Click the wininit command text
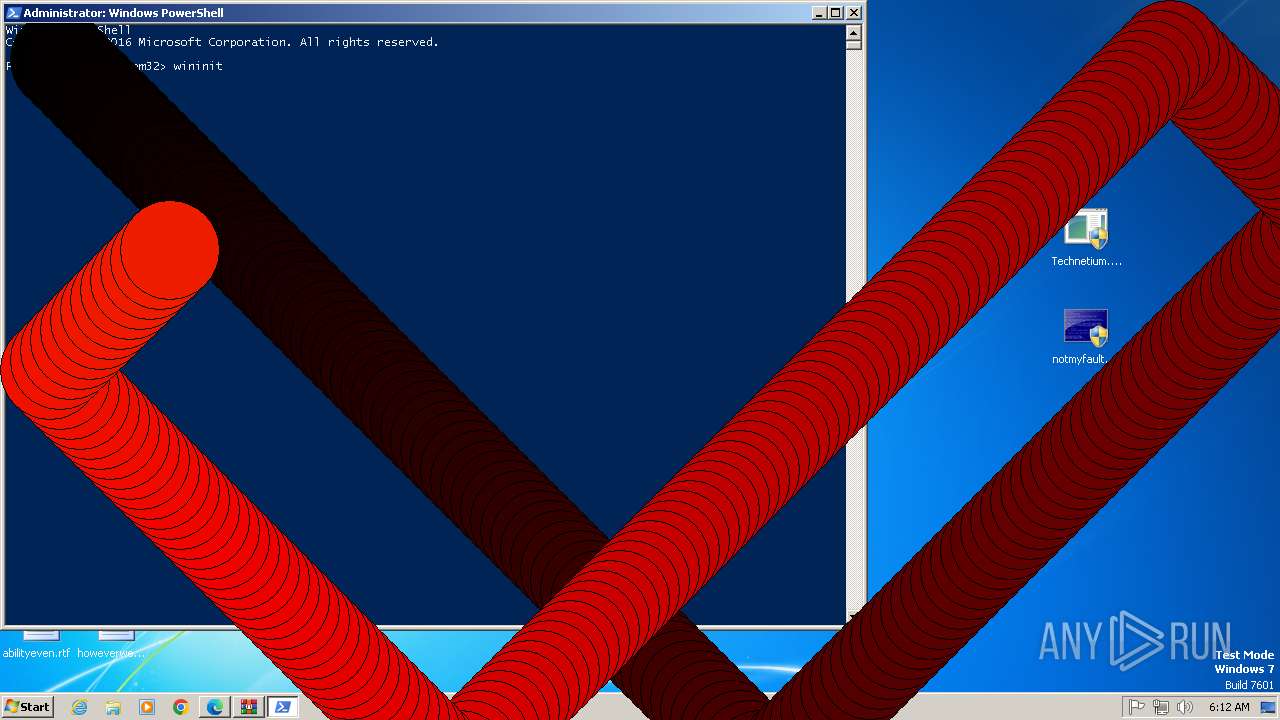This screenshot has height=720, width=1280. 198,66
